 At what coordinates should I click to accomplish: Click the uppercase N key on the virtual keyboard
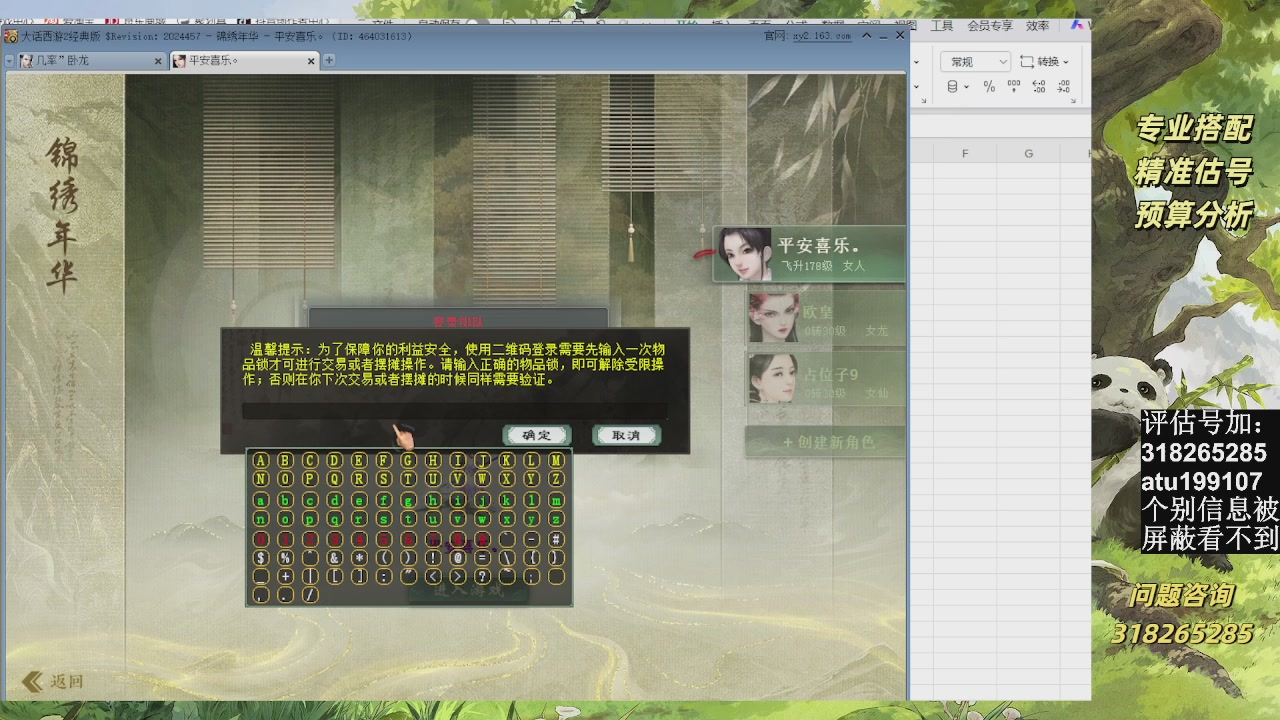coord(261,480)
